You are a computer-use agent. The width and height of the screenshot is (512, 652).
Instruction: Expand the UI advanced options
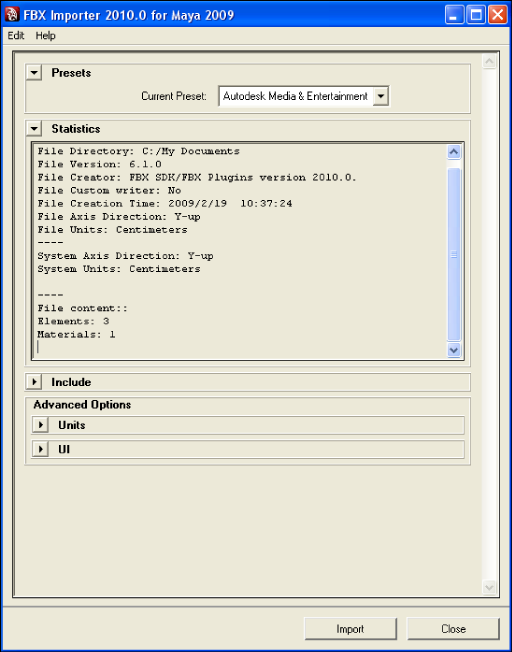point(41,449)
